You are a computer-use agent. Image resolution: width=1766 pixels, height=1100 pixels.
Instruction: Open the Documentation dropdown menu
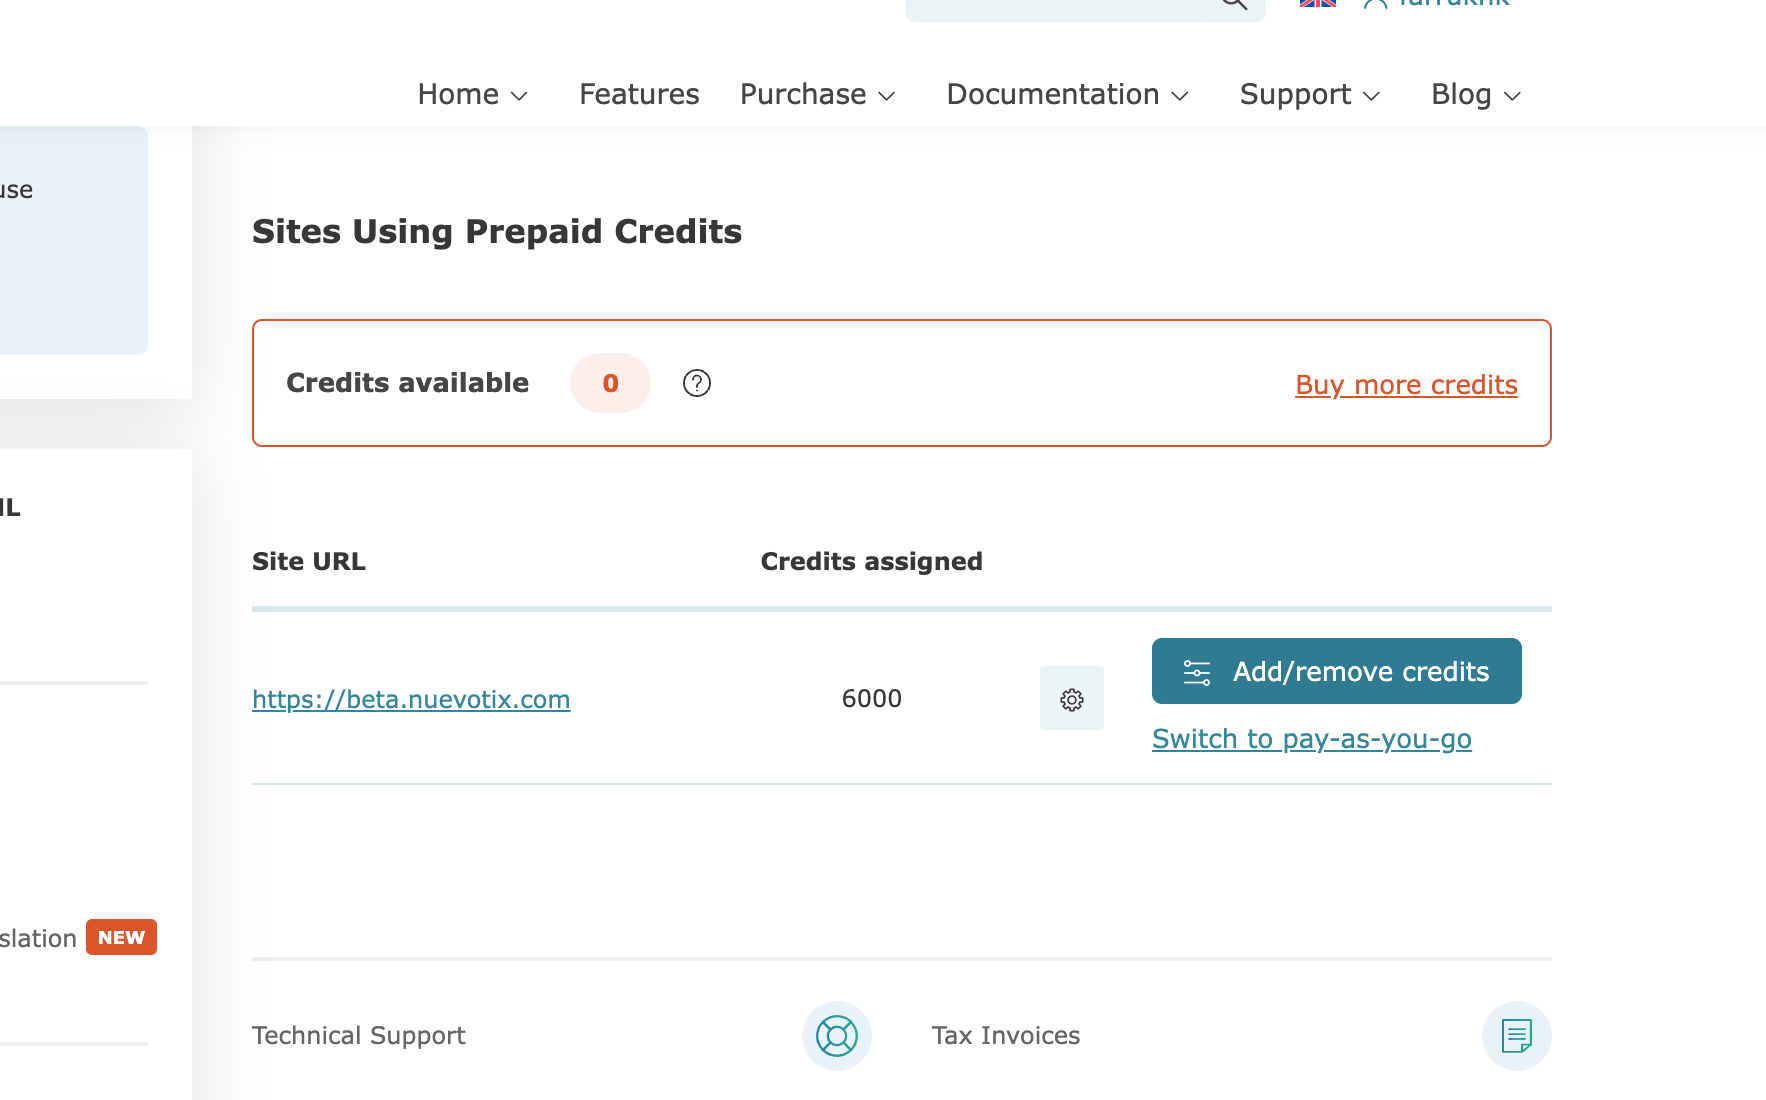click(x=1067, y=94)
